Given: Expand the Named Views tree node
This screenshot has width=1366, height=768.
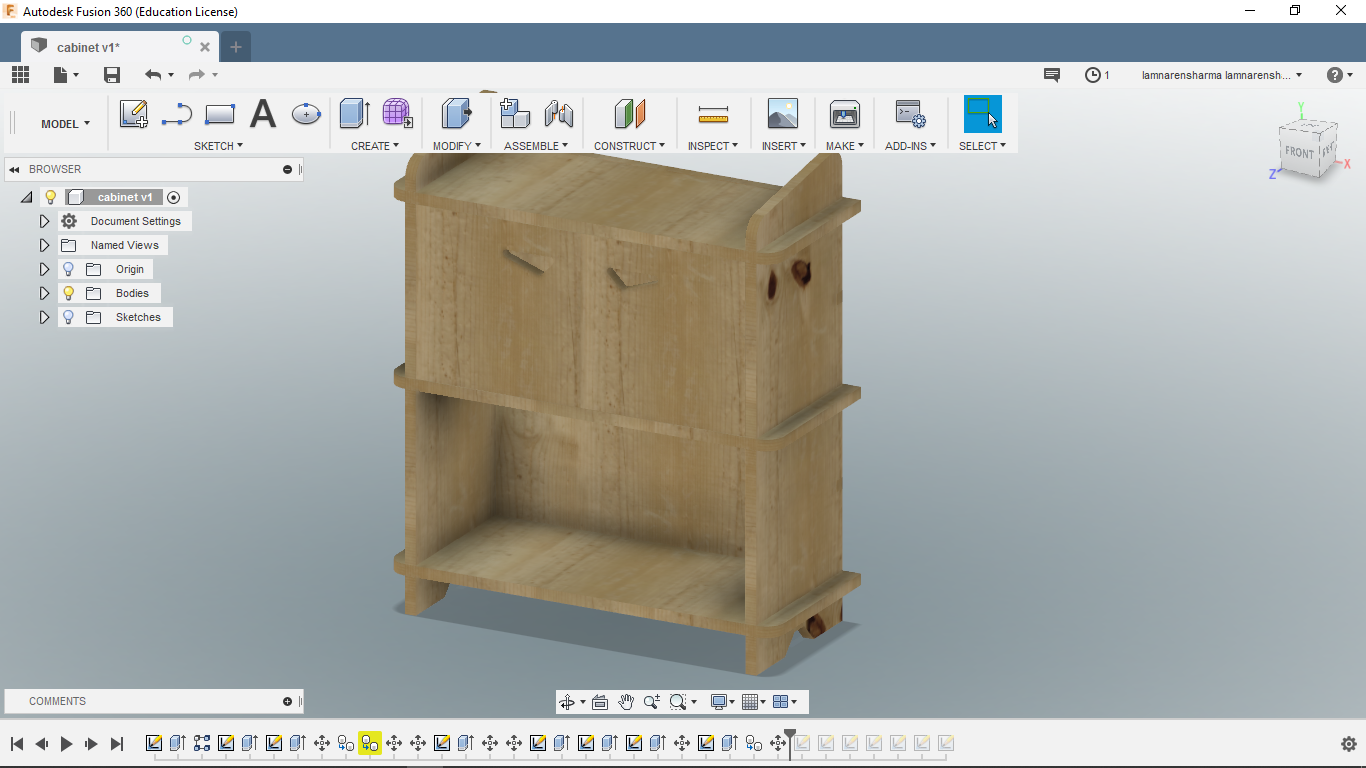Looking at the screenshot, I should [44, 245].
